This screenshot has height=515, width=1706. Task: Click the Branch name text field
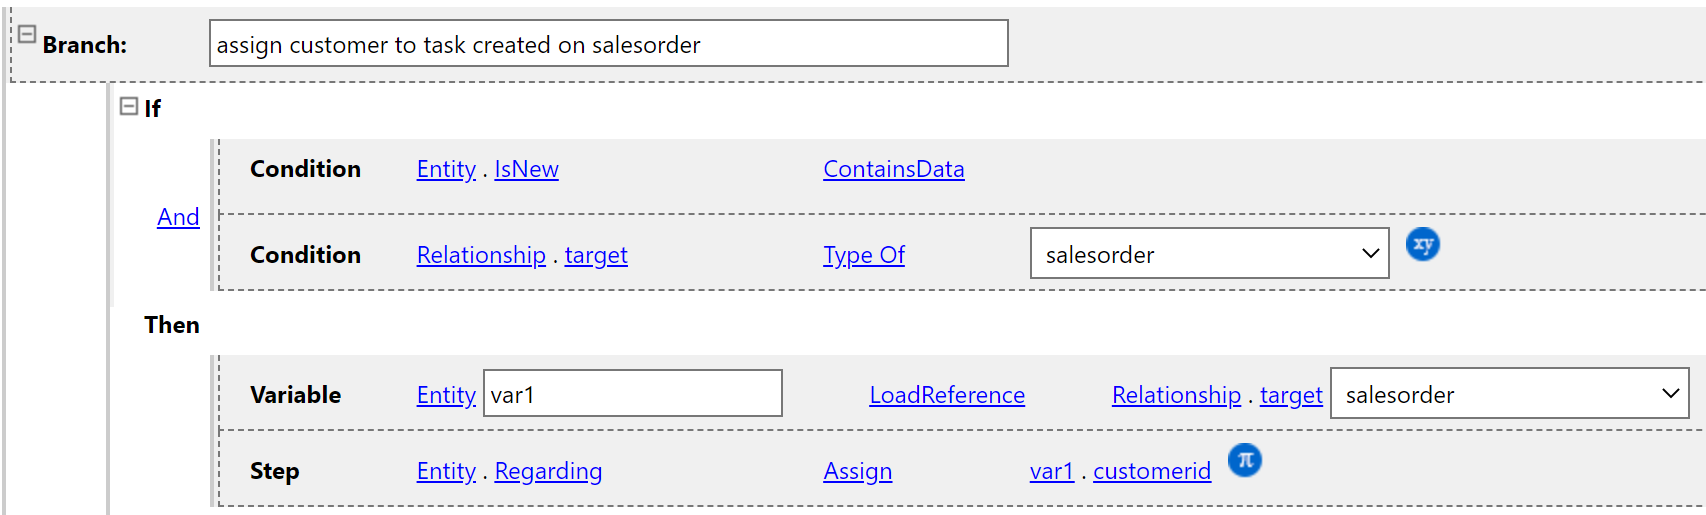608,44
